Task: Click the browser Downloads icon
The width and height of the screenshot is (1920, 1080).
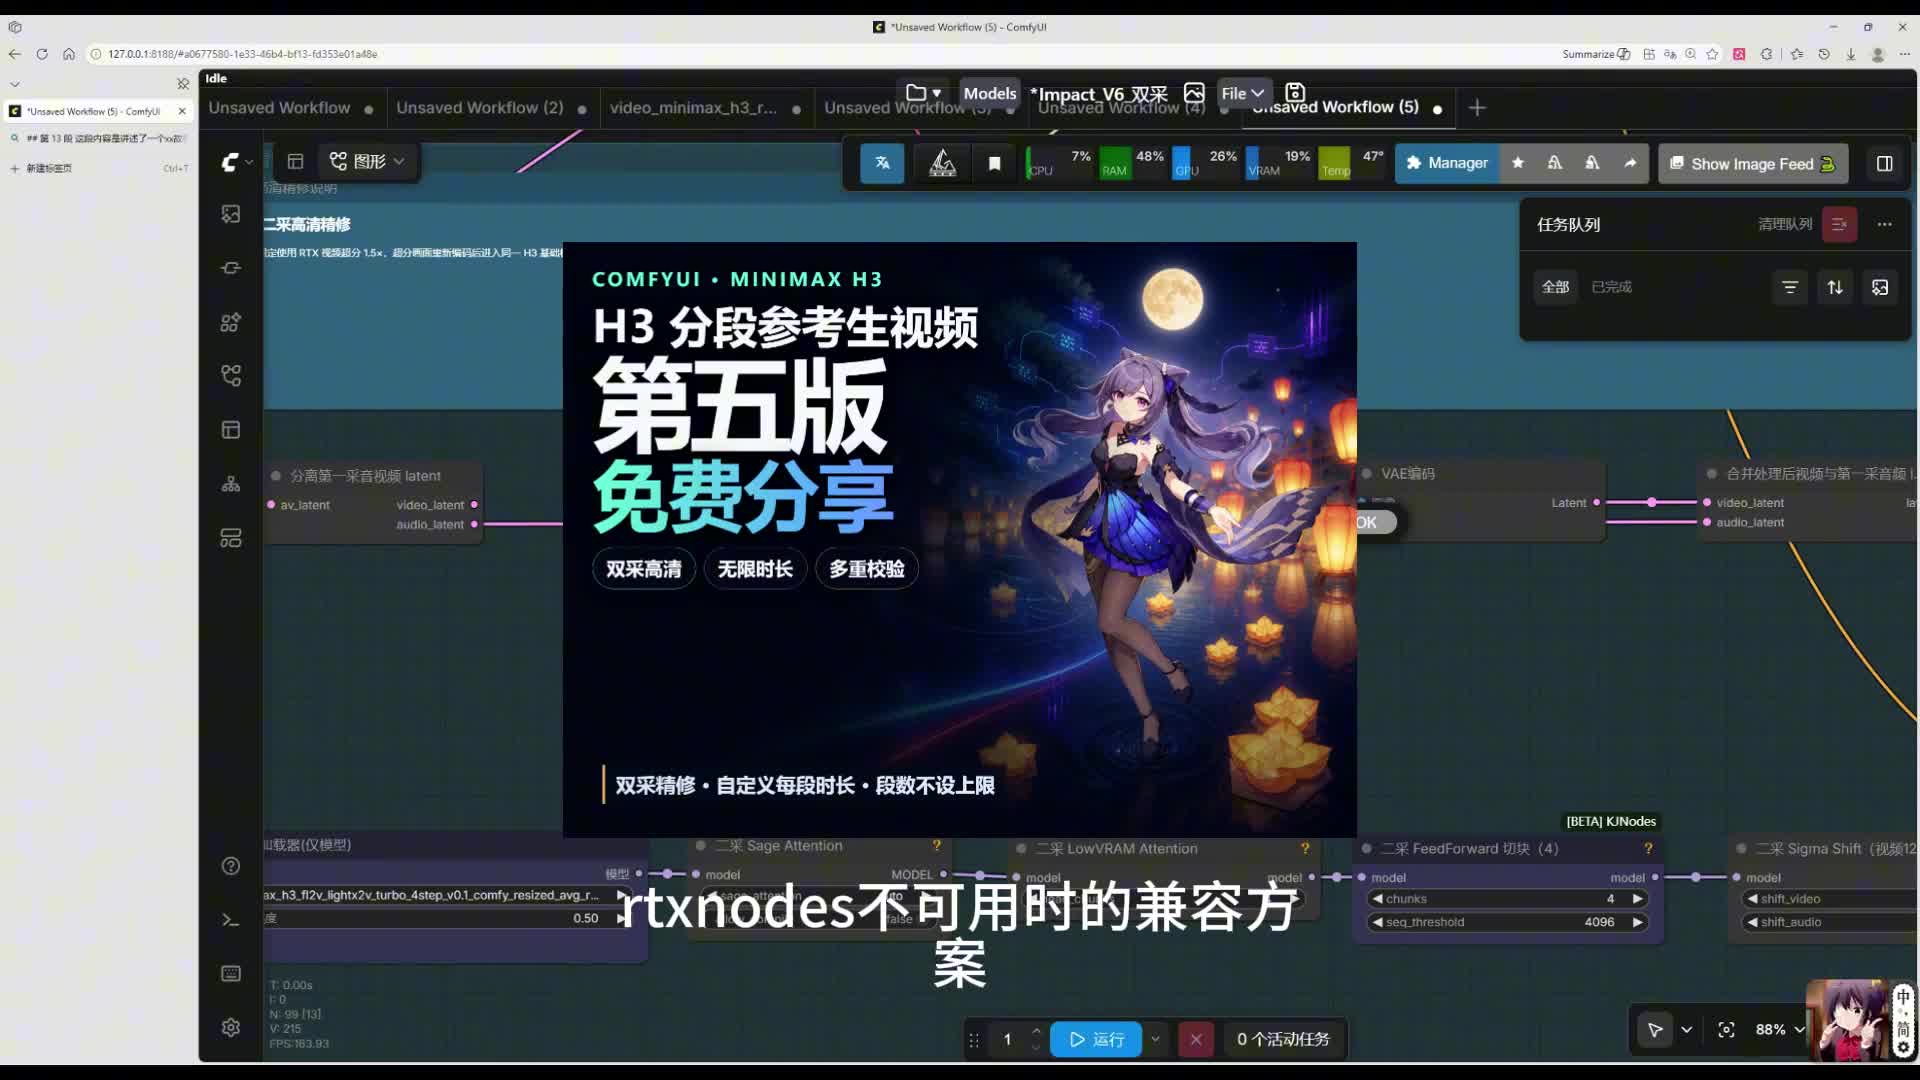Action: (x=1851, y=54)
